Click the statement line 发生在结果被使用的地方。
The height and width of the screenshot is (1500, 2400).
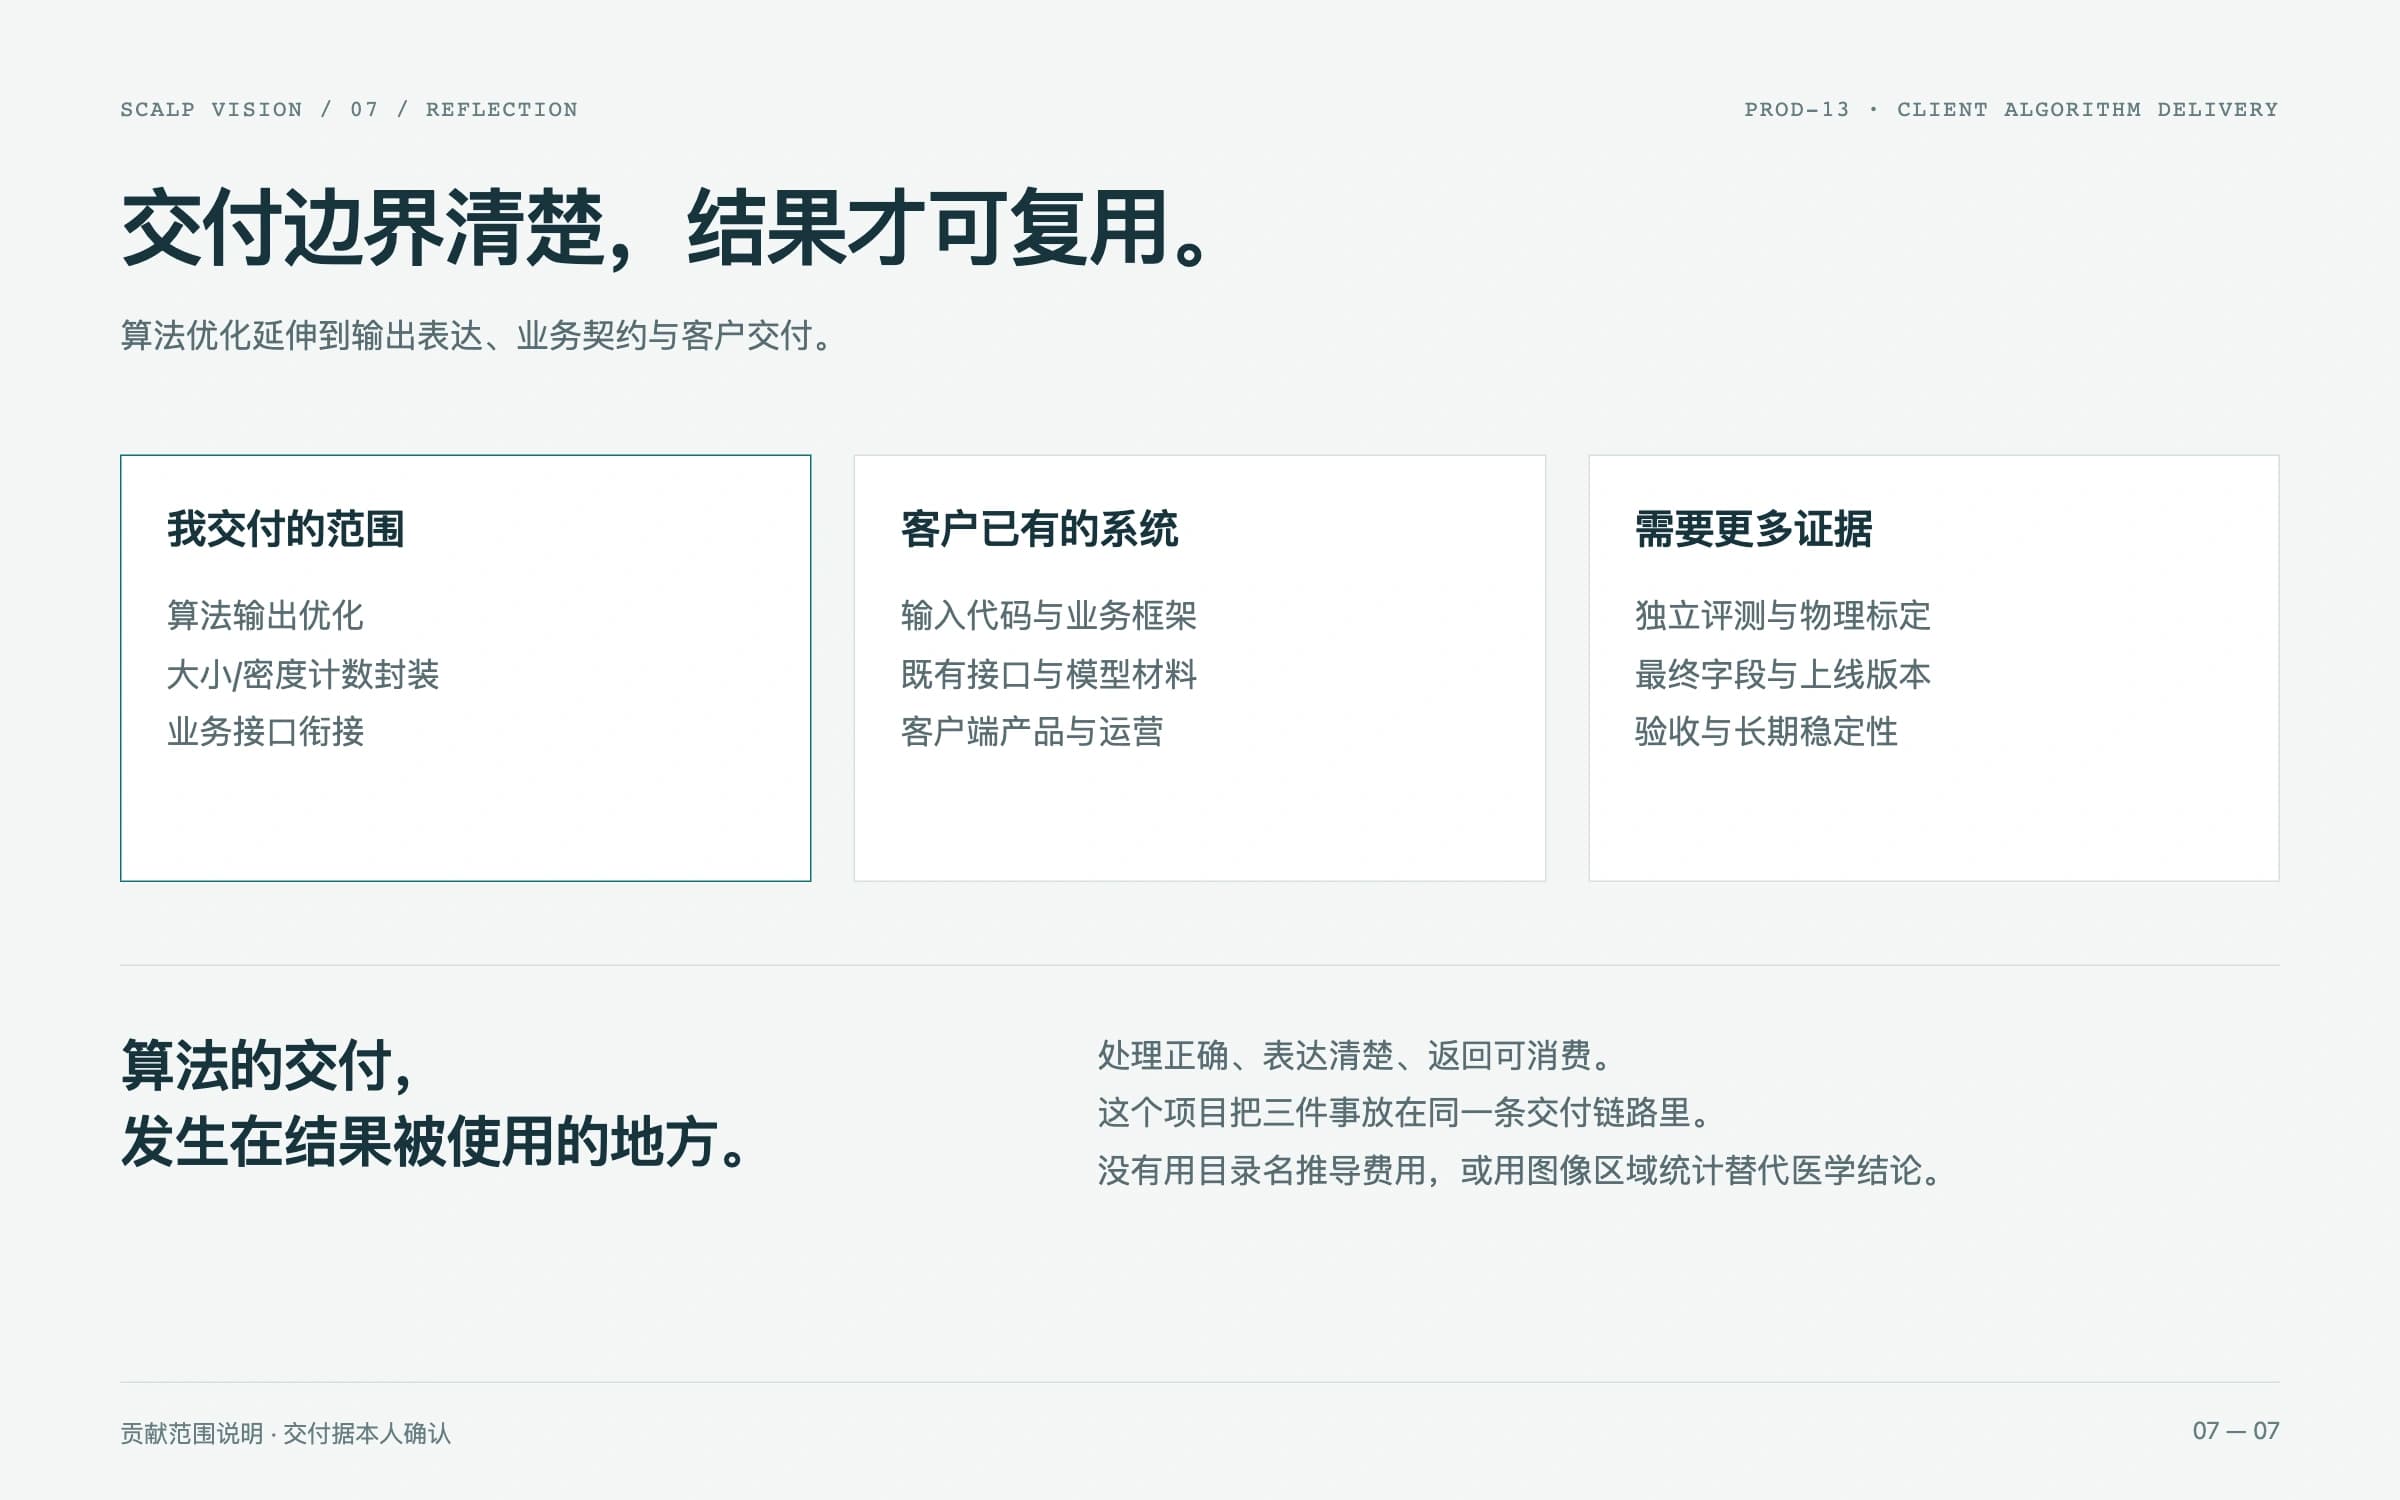coord(435,1142)
